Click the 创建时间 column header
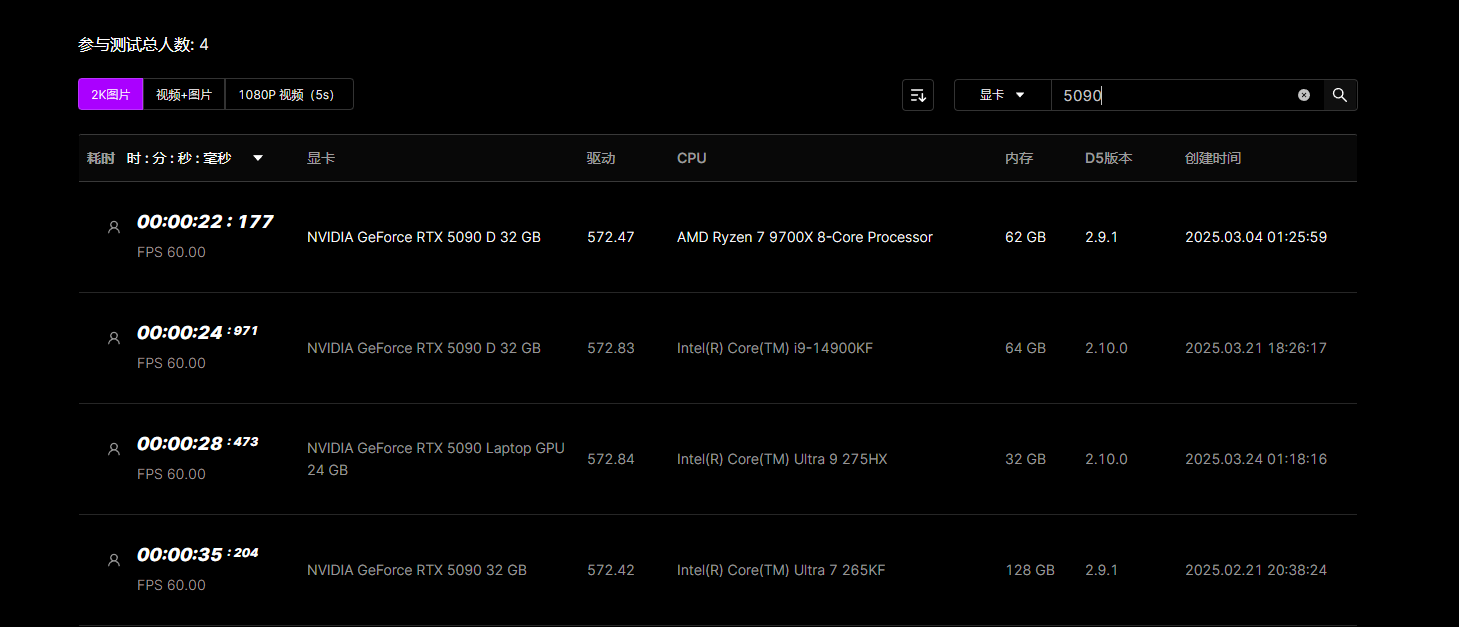 pos(1212,158)
